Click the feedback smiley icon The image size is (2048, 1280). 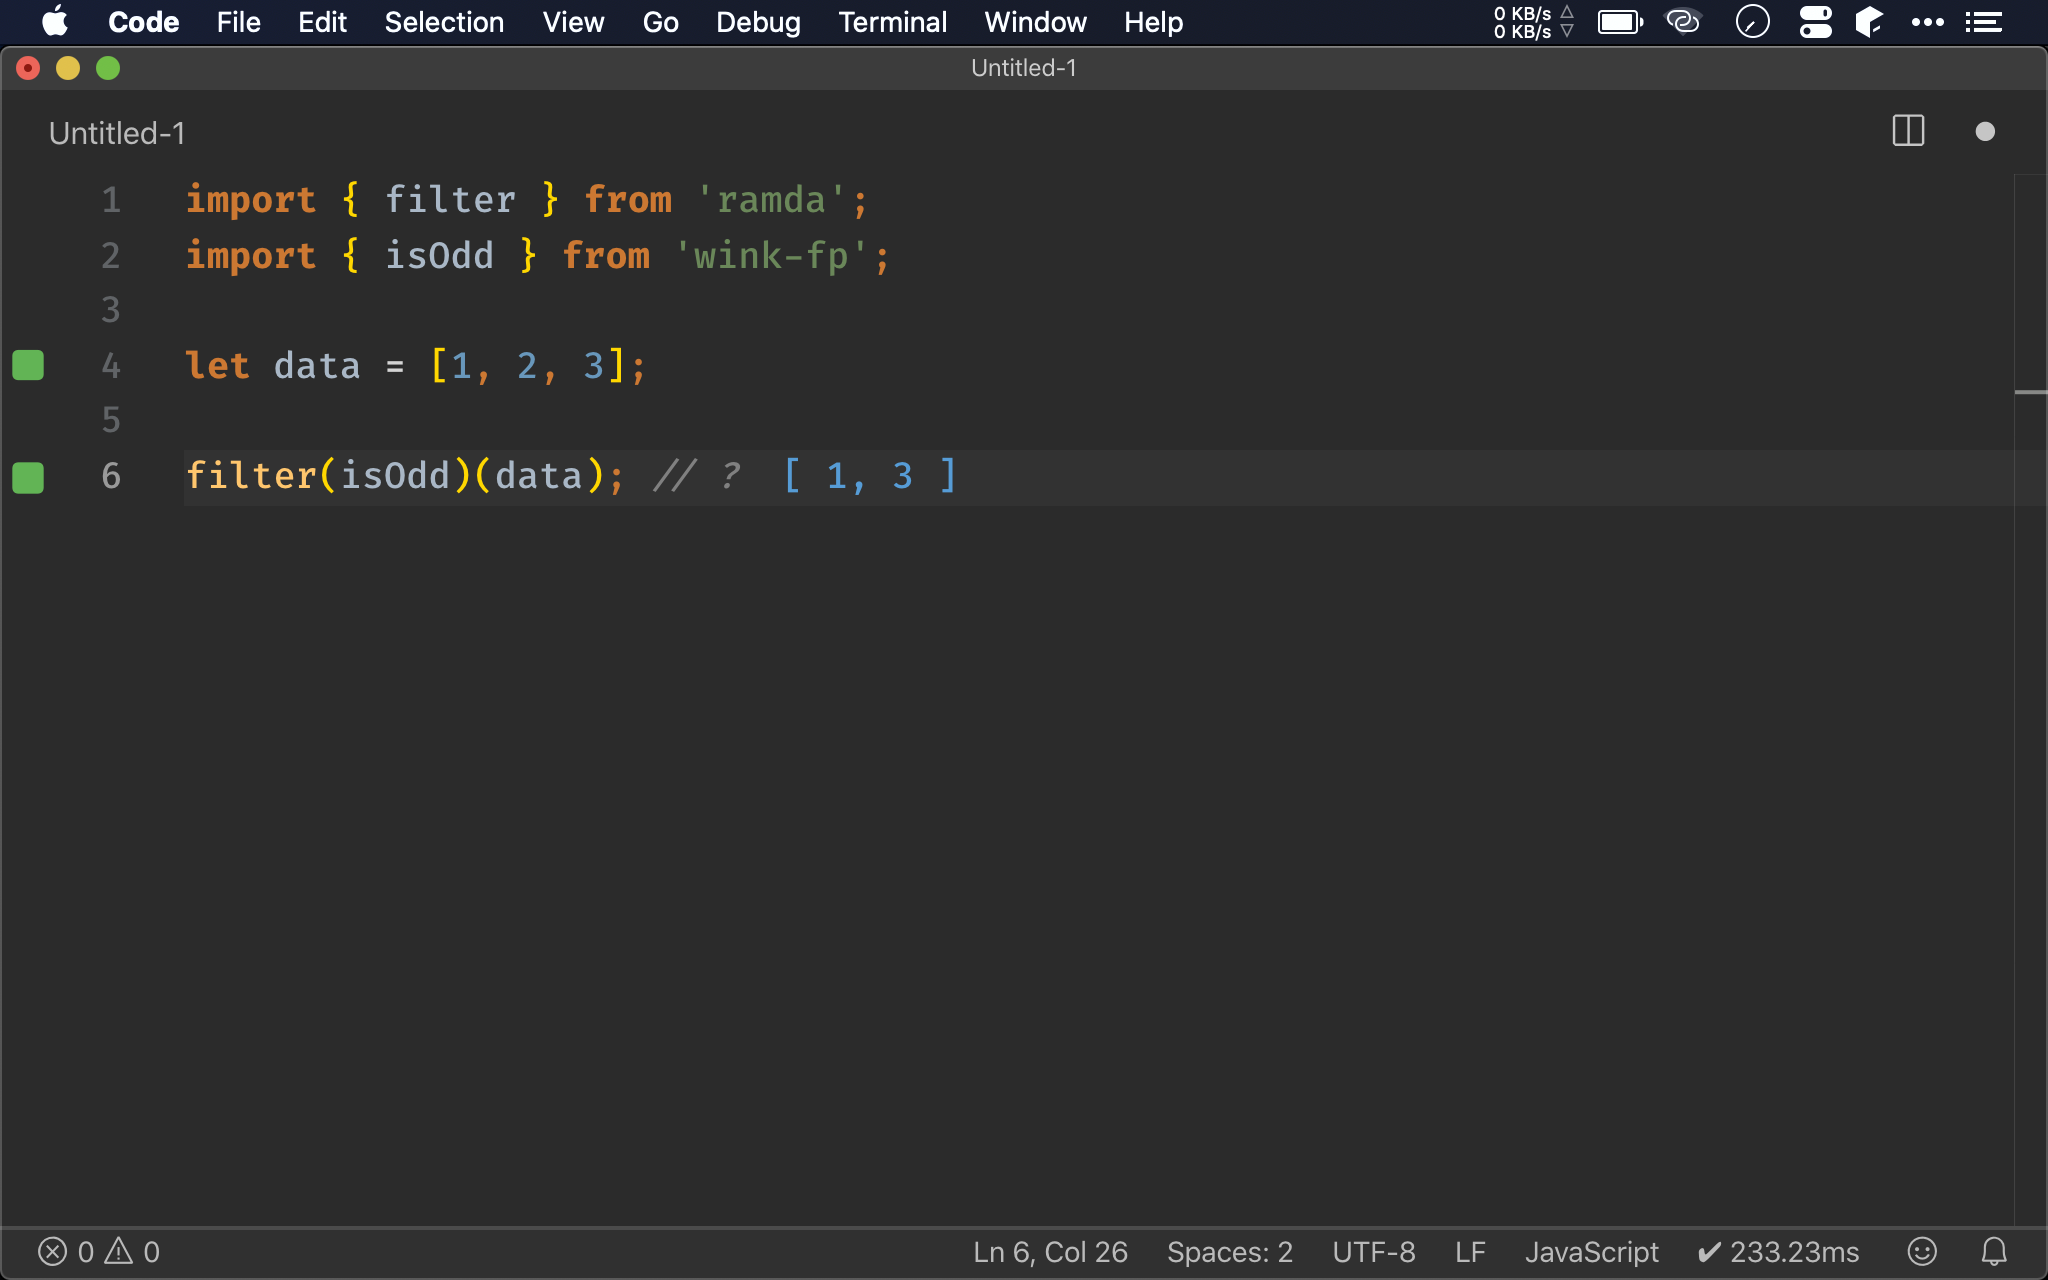[x=1922, y=1252]
